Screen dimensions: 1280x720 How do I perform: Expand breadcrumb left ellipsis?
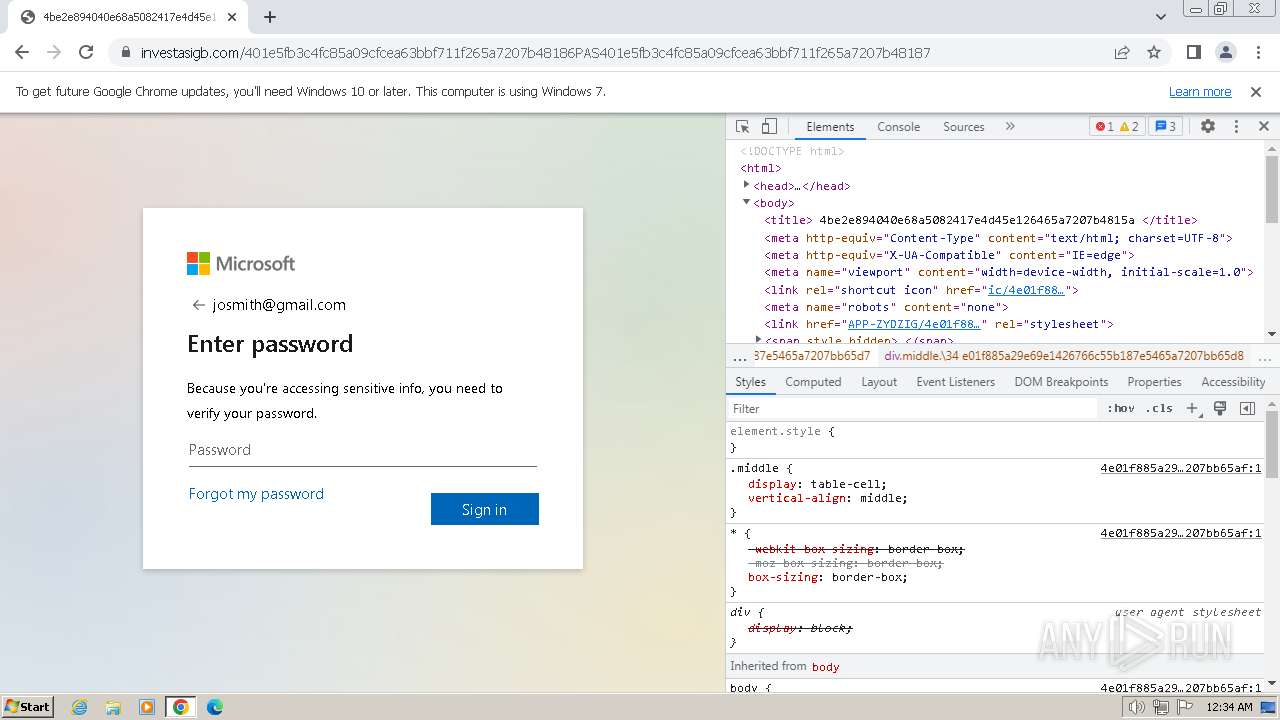point(739,356)
